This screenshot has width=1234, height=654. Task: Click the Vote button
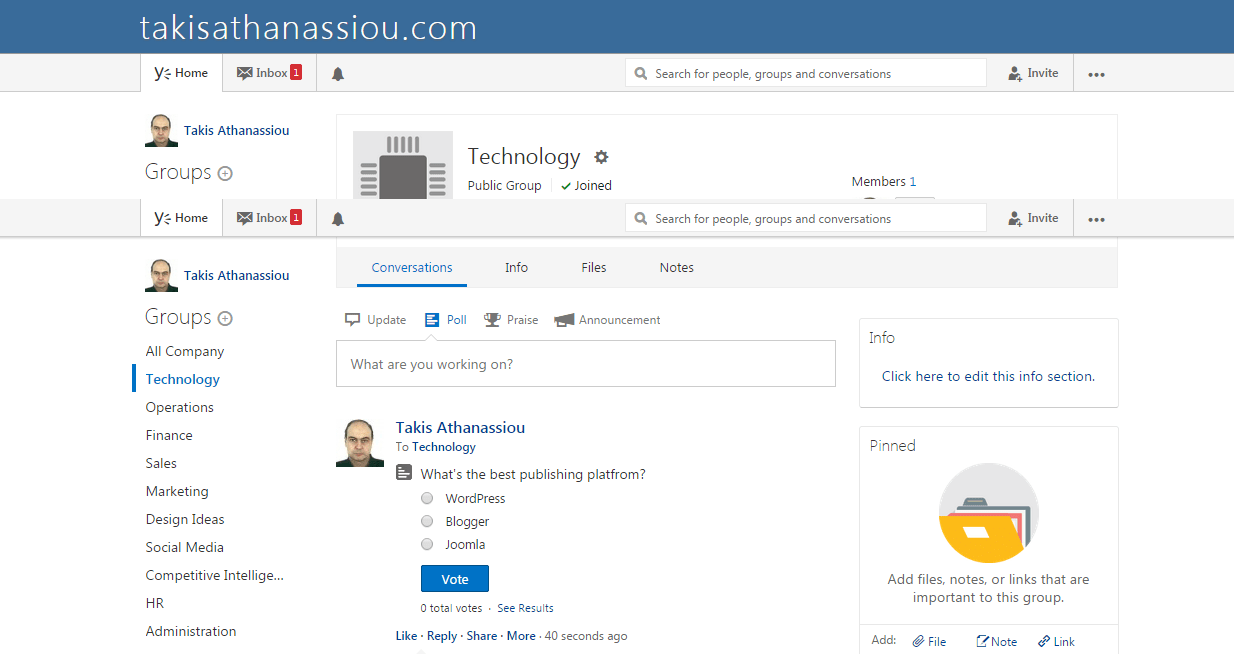click(x=455, y=579)
